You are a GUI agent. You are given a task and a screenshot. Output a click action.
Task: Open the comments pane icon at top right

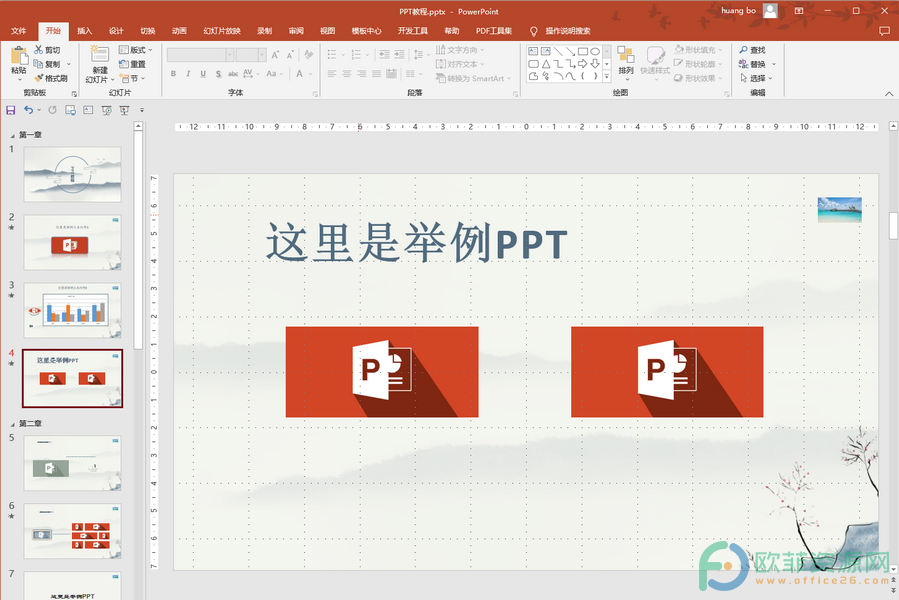tap(884, 31)
